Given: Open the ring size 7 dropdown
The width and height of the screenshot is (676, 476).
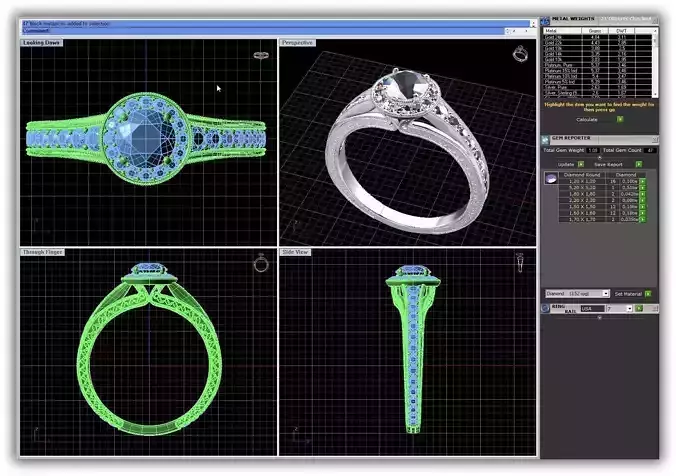Looking at the screenshot, I should 629,309.
